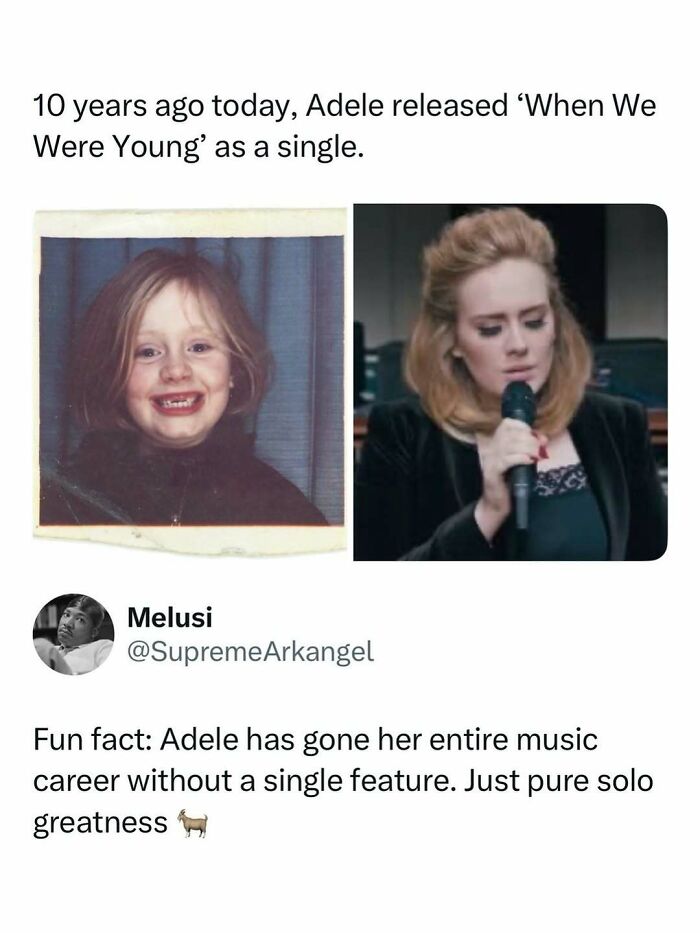Click "career without a single feature" text
The width and height of the screenshot is (700, 933).
(244, 784)
